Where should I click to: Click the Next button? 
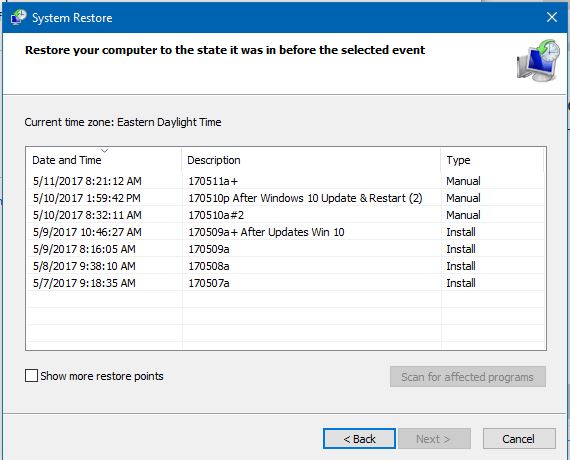coord(434,439)
